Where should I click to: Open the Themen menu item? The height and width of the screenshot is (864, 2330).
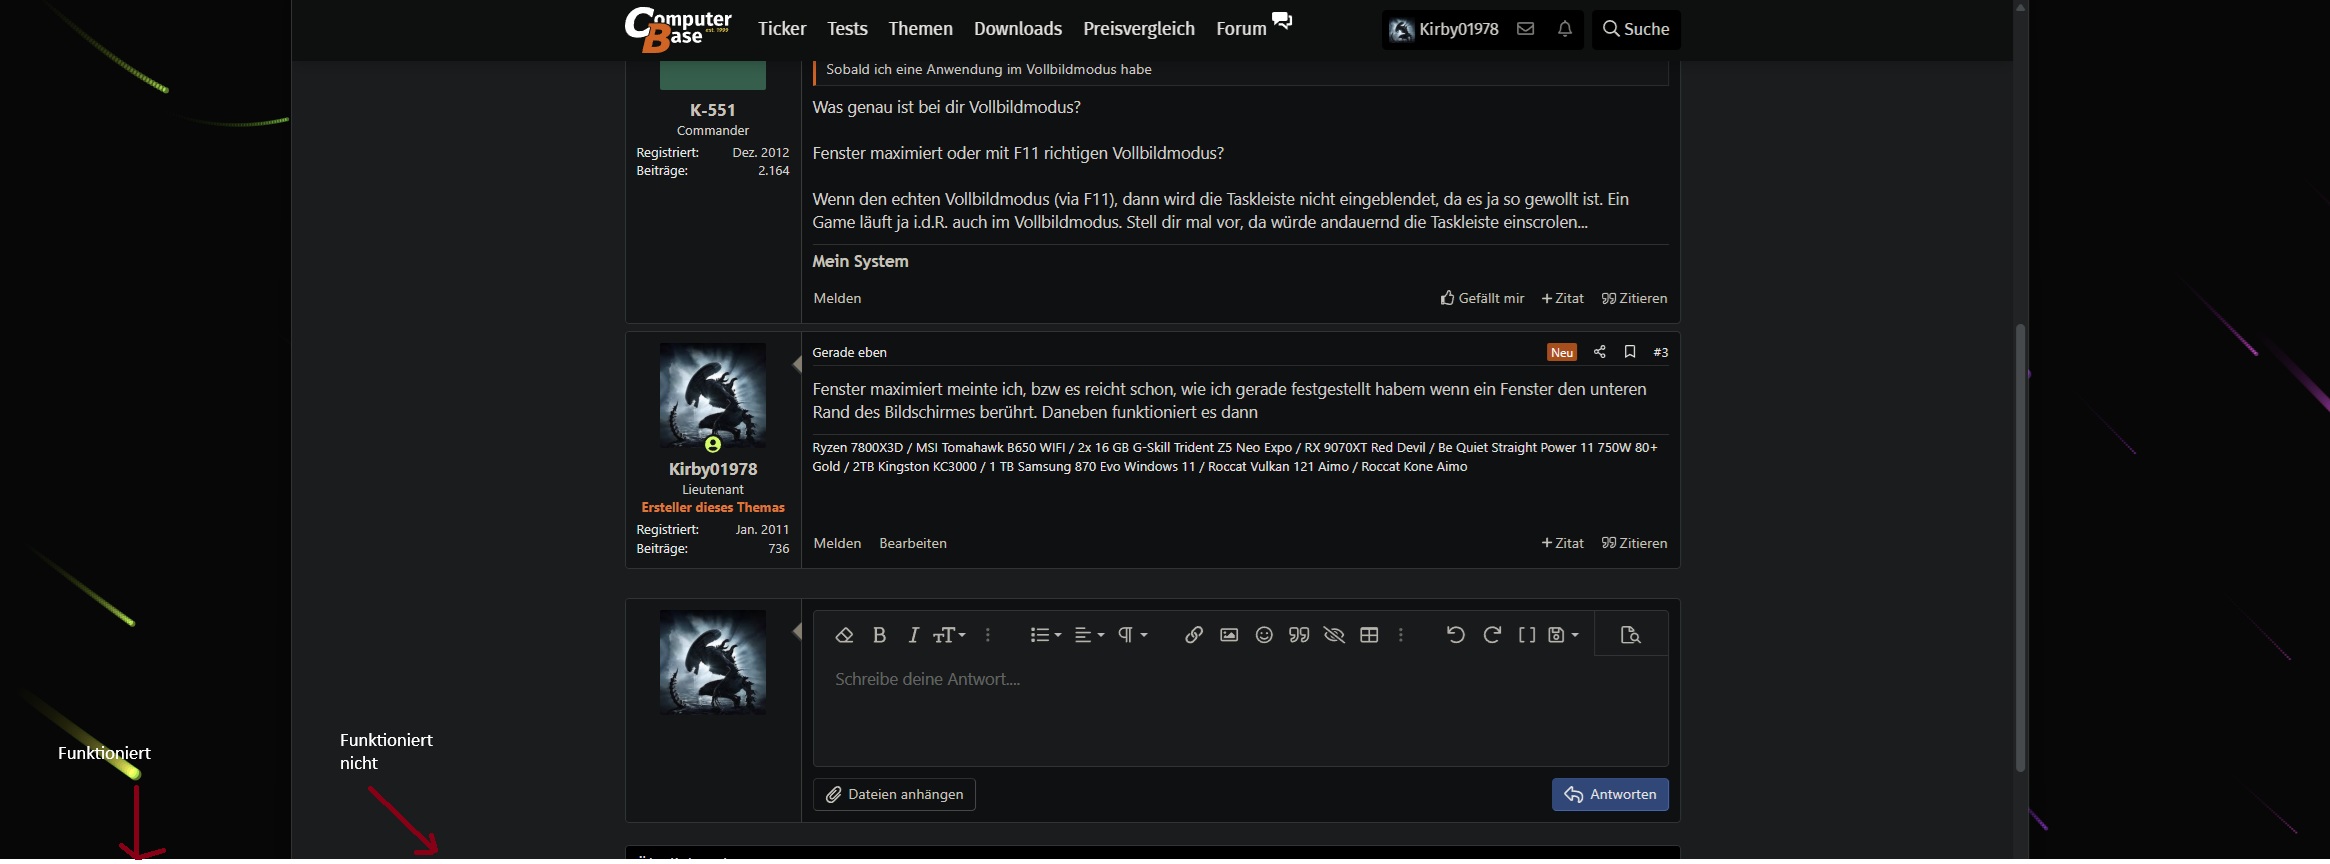click(920, 29)
